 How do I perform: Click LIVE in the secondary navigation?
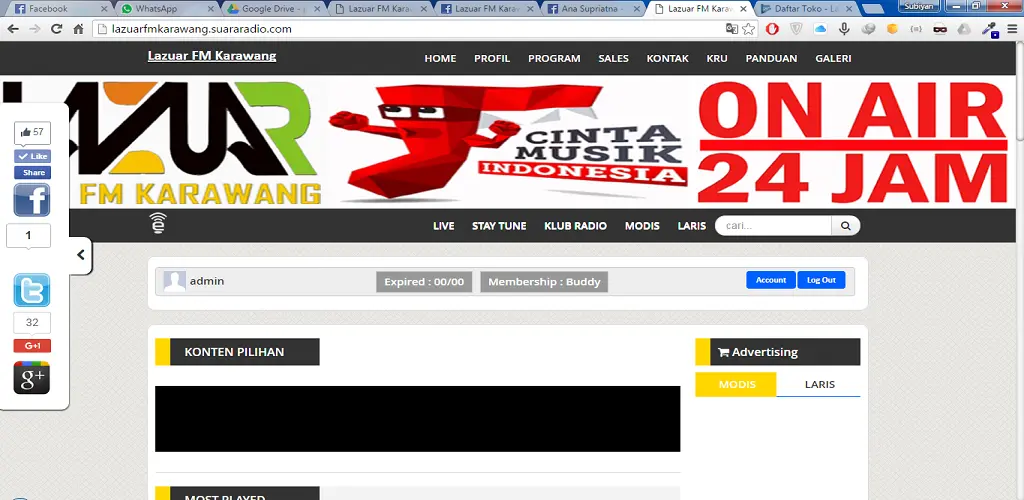pos(443,226)
